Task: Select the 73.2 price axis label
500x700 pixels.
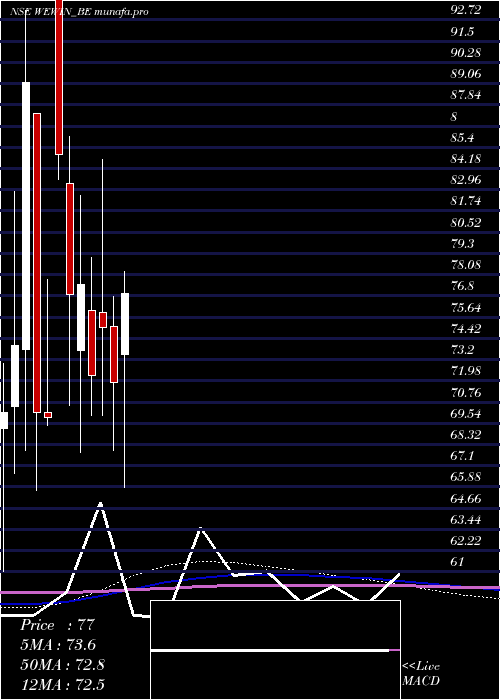Action: pyautogui.click(x=462, y=350)
